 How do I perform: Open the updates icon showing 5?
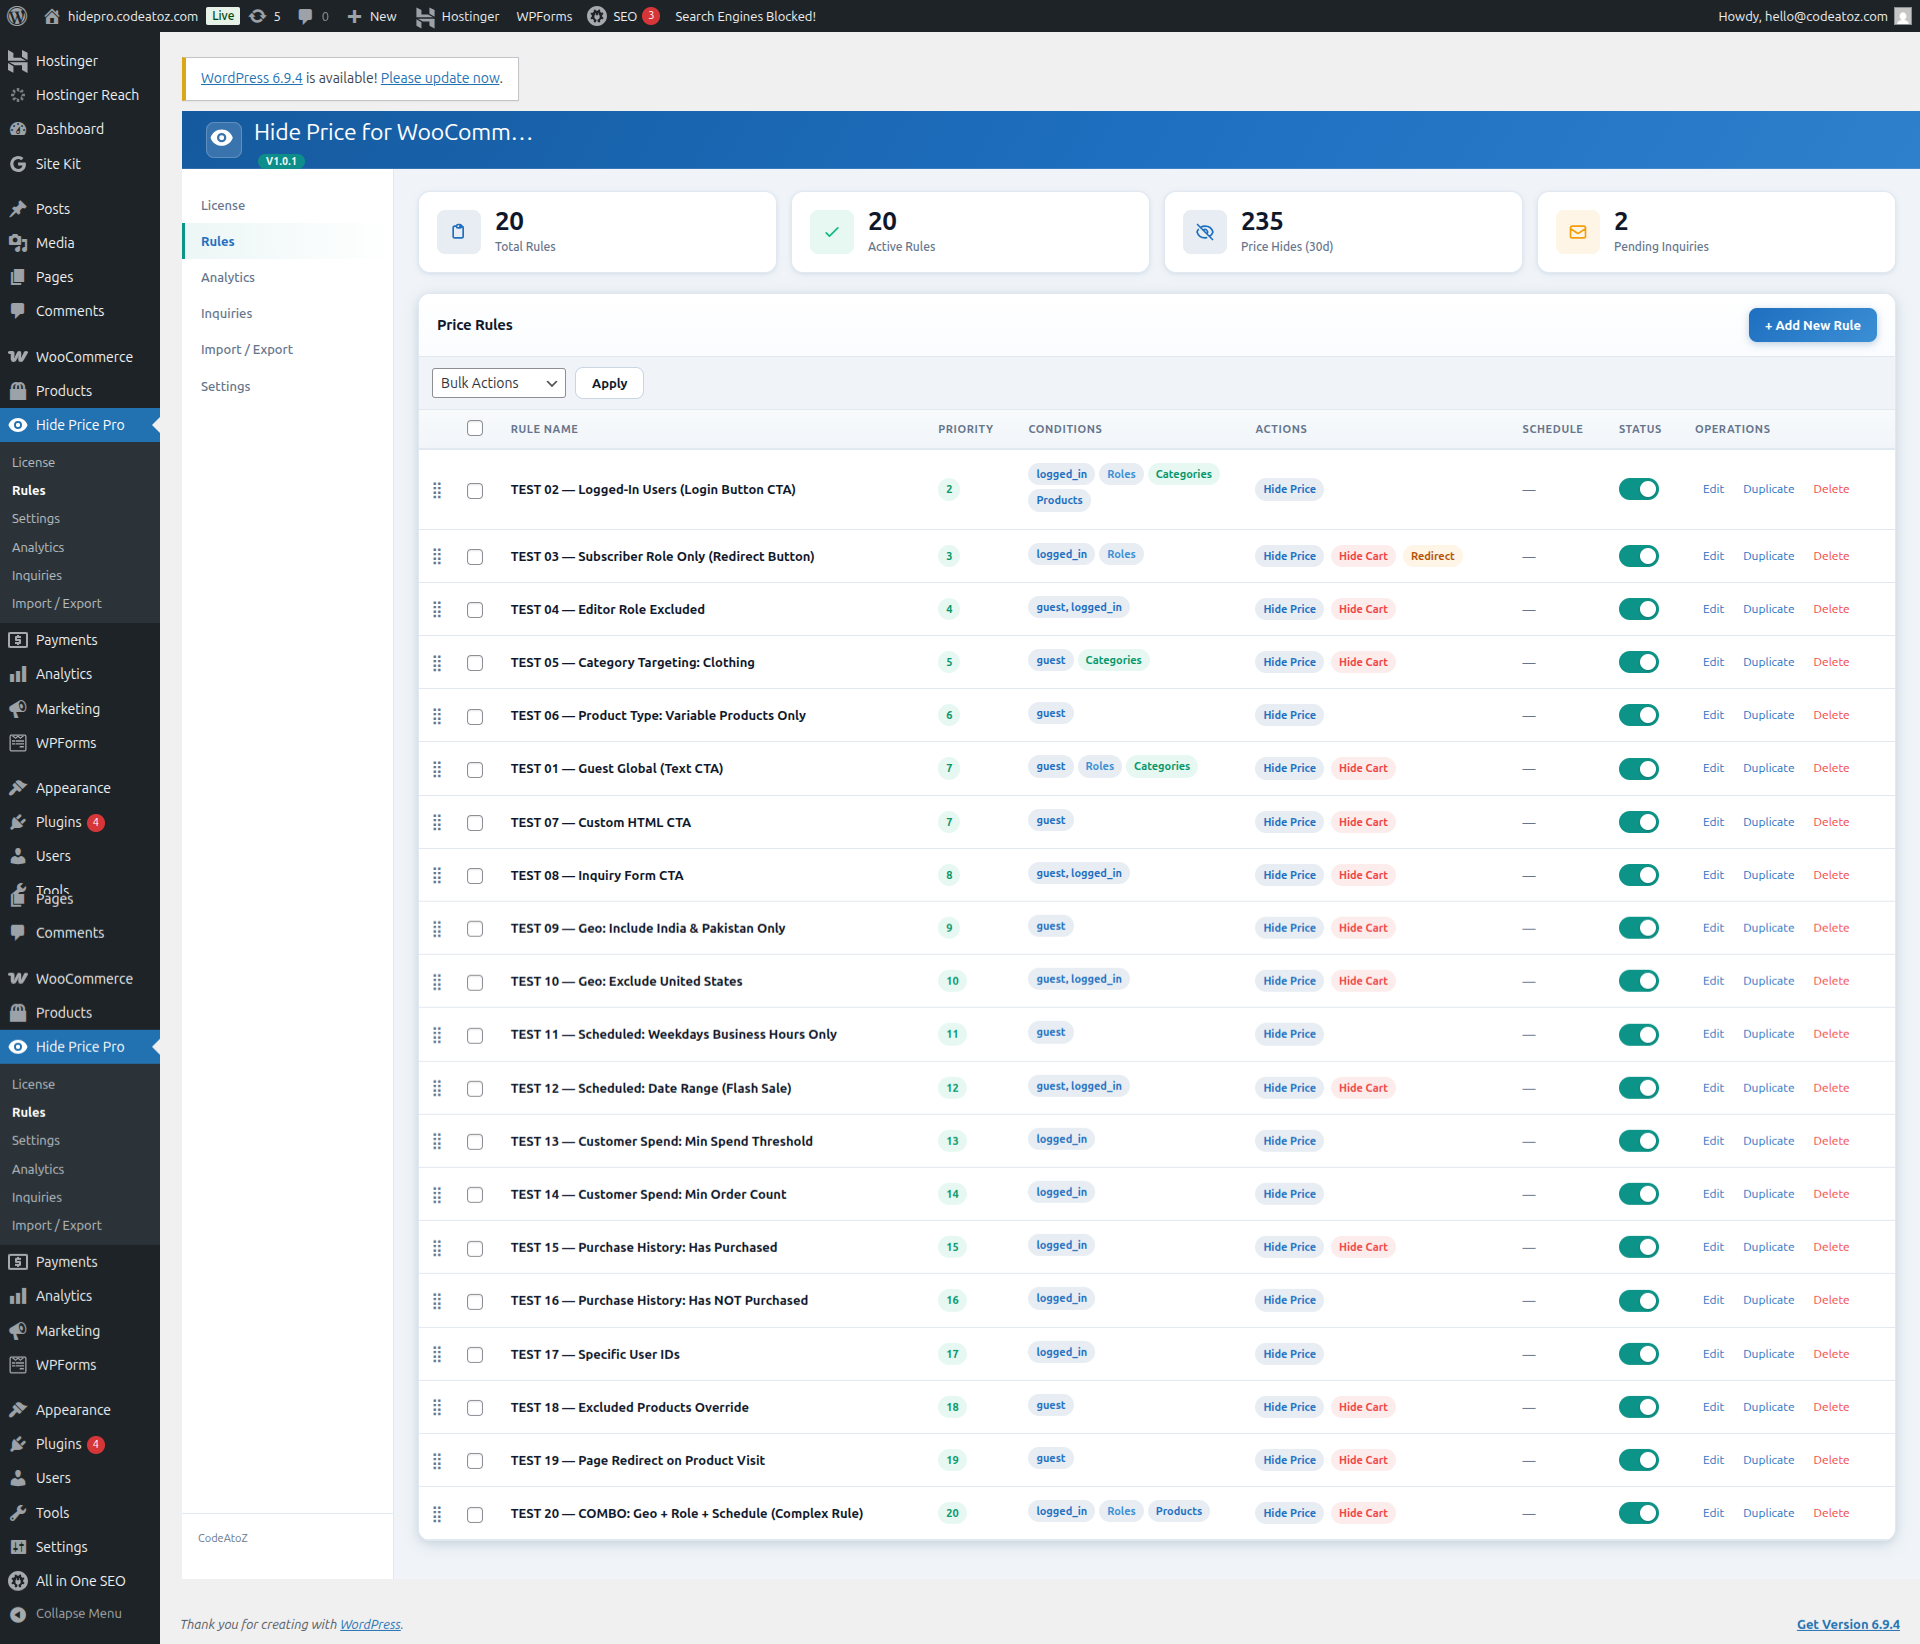point(265,16)
